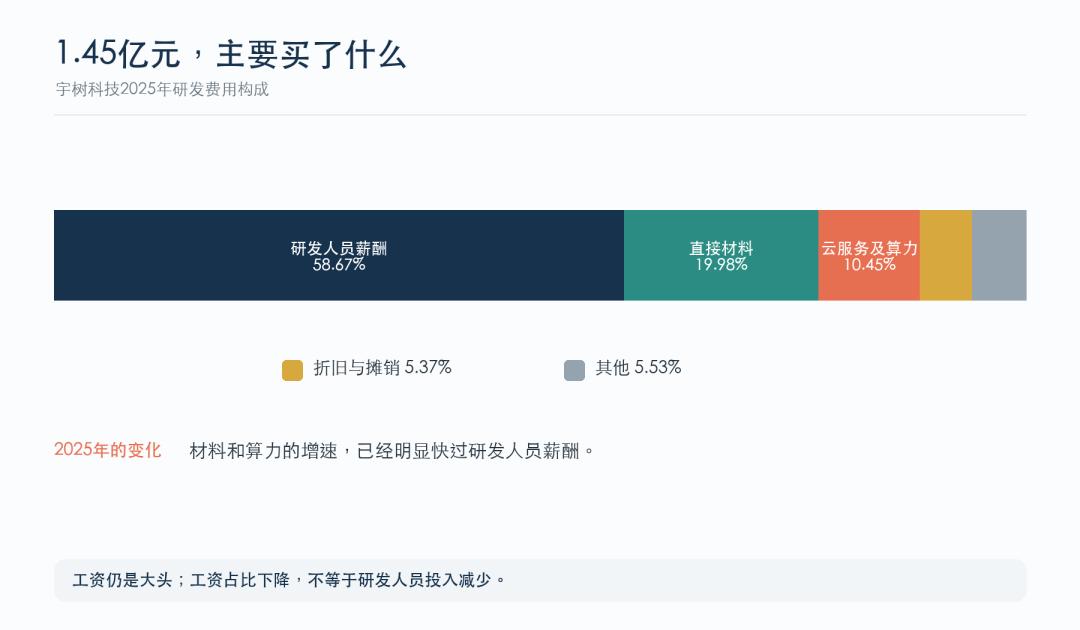The height and width of the screenshot is (630, 1080).
Task: Select the orange 云服务及算力 bar segment
Action: point(869,255)
